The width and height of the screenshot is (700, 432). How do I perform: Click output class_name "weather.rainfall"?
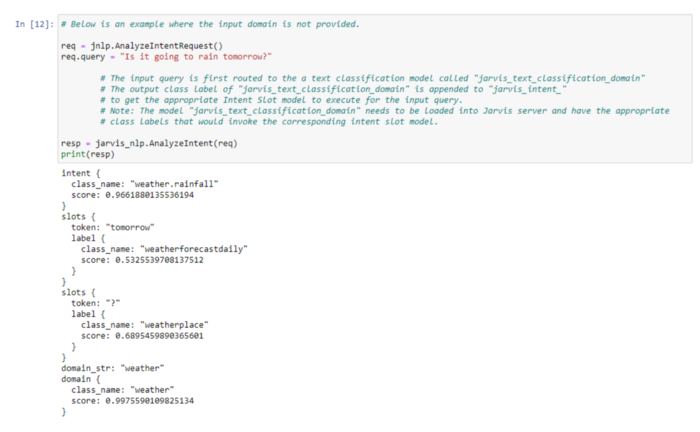[145, 184]
